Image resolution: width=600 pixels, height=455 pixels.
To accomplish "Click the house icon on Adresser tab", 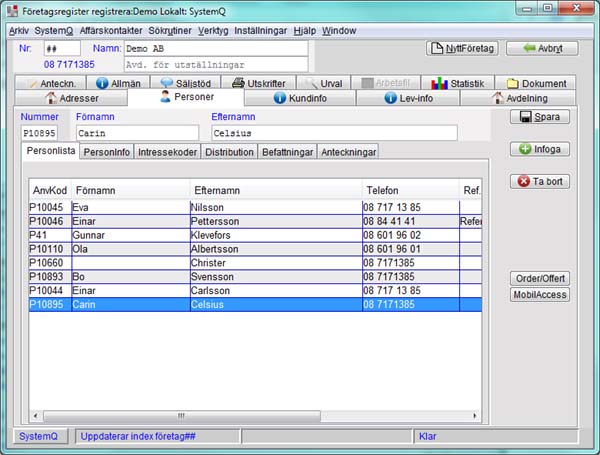I will click(52, 98).
